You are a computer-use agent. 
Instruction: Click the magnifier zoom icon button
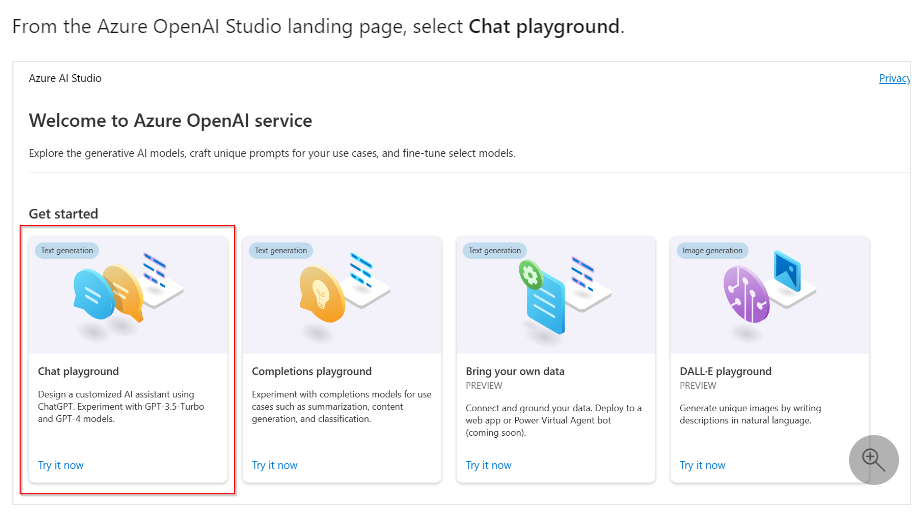pos(874,460)
